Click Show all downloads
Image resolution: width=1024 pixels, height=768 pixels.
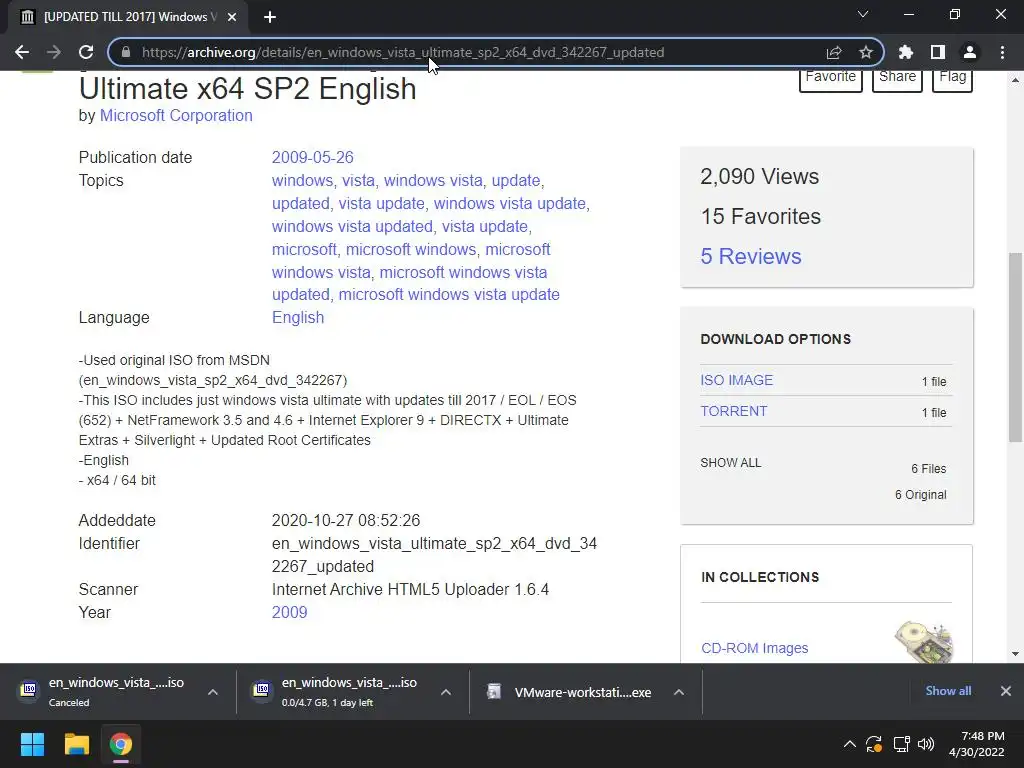(x=948, y=691)
